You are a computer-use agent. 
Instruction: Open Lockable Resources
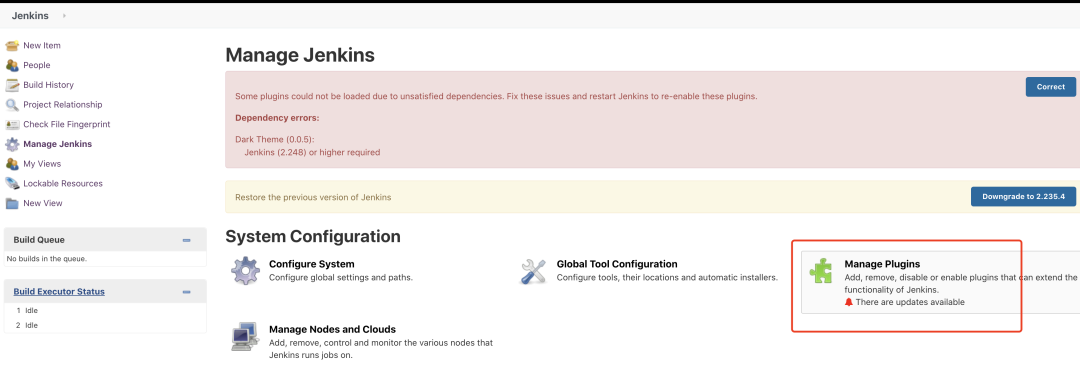(63, 183)
